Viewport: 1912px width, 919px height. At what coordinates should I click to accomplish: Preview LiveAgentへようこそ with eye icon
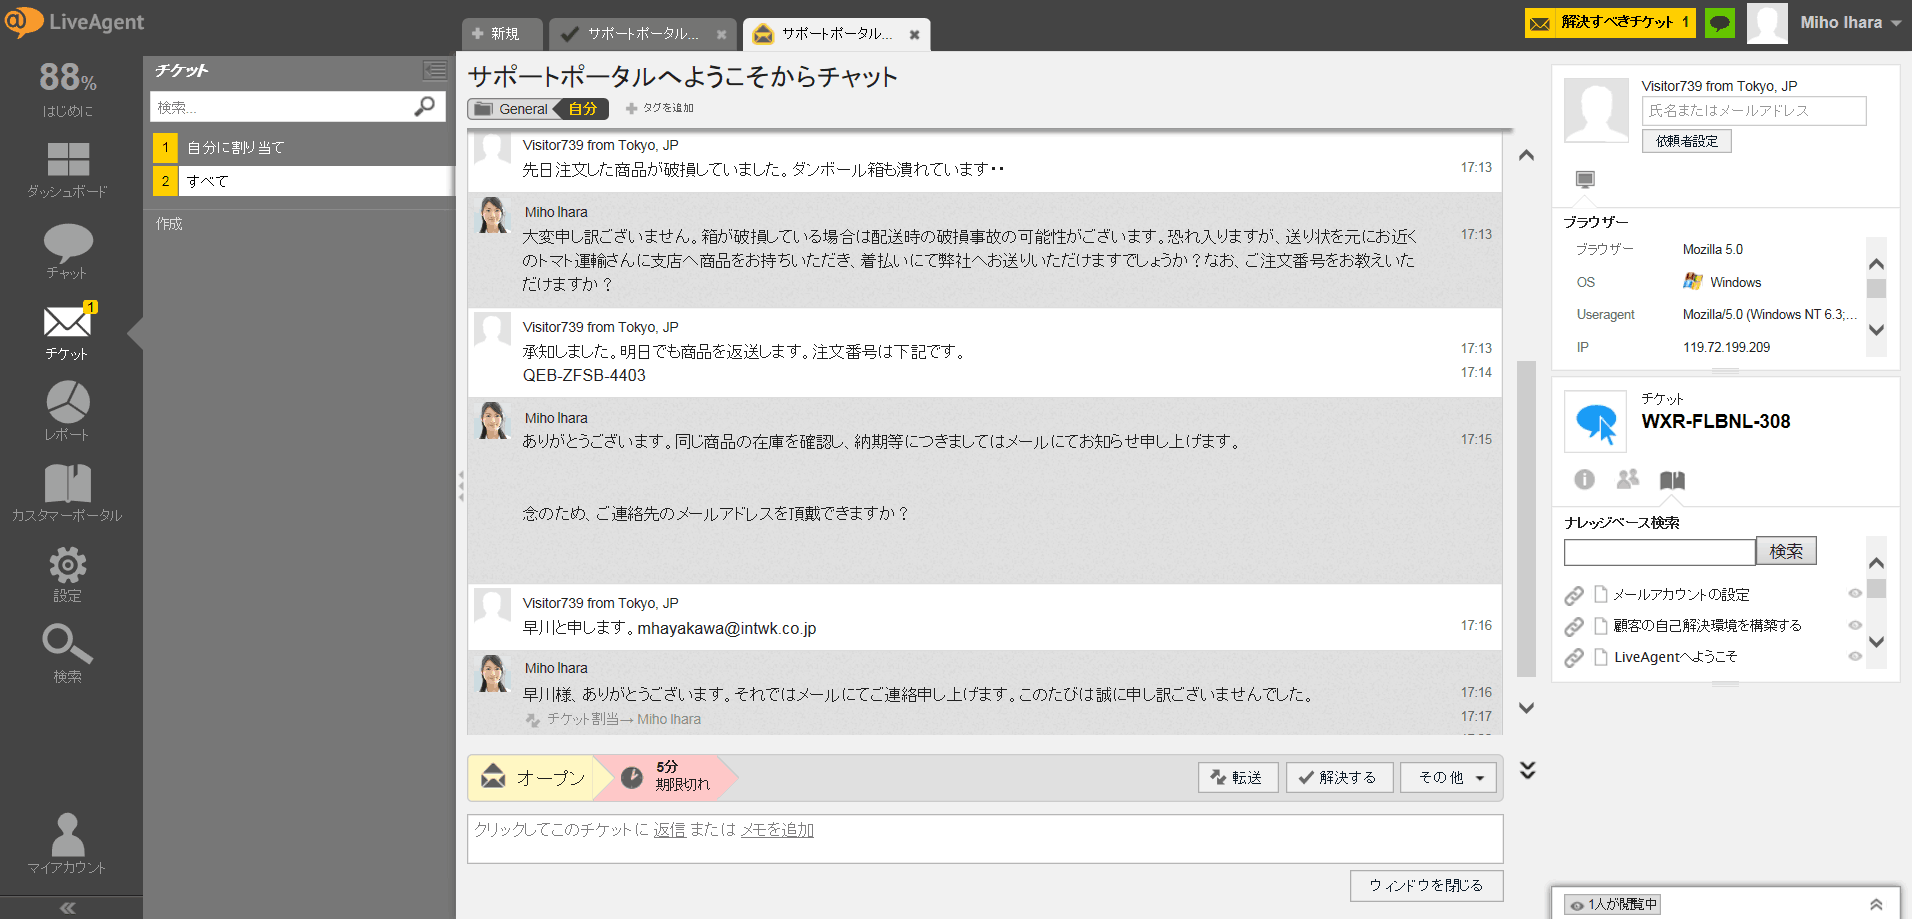tap(1855, 657)
